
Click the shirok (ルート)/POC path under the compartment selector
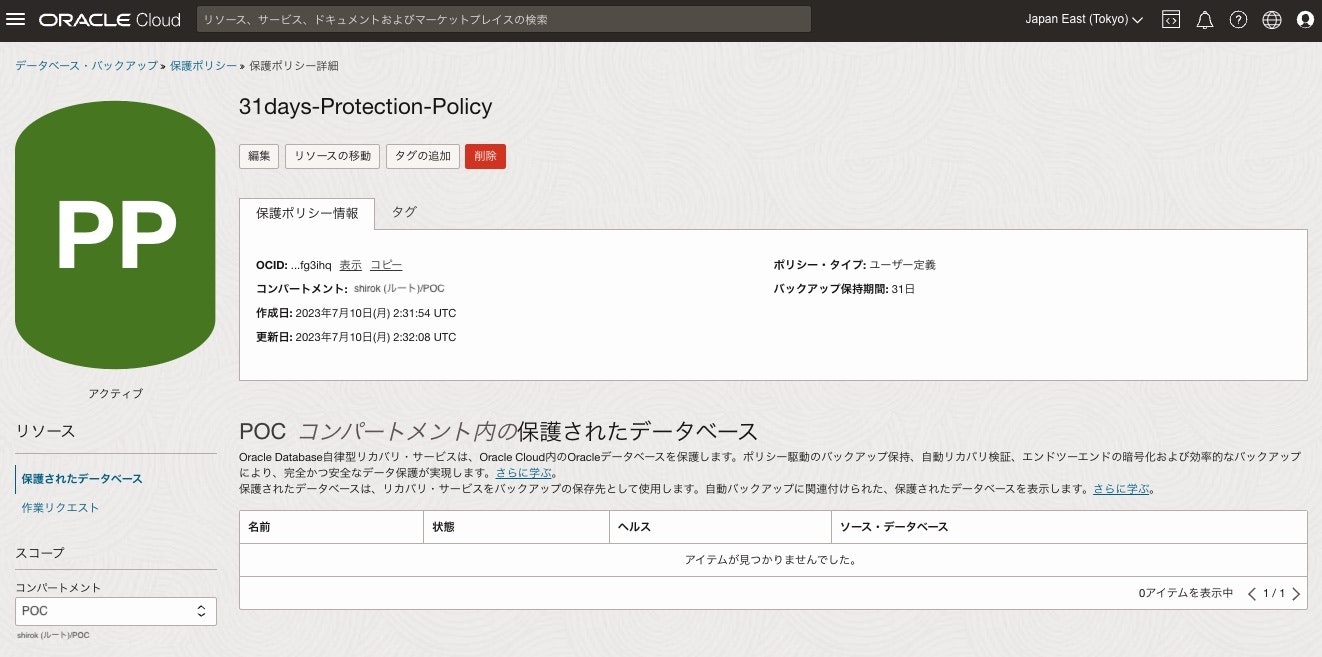52,635
